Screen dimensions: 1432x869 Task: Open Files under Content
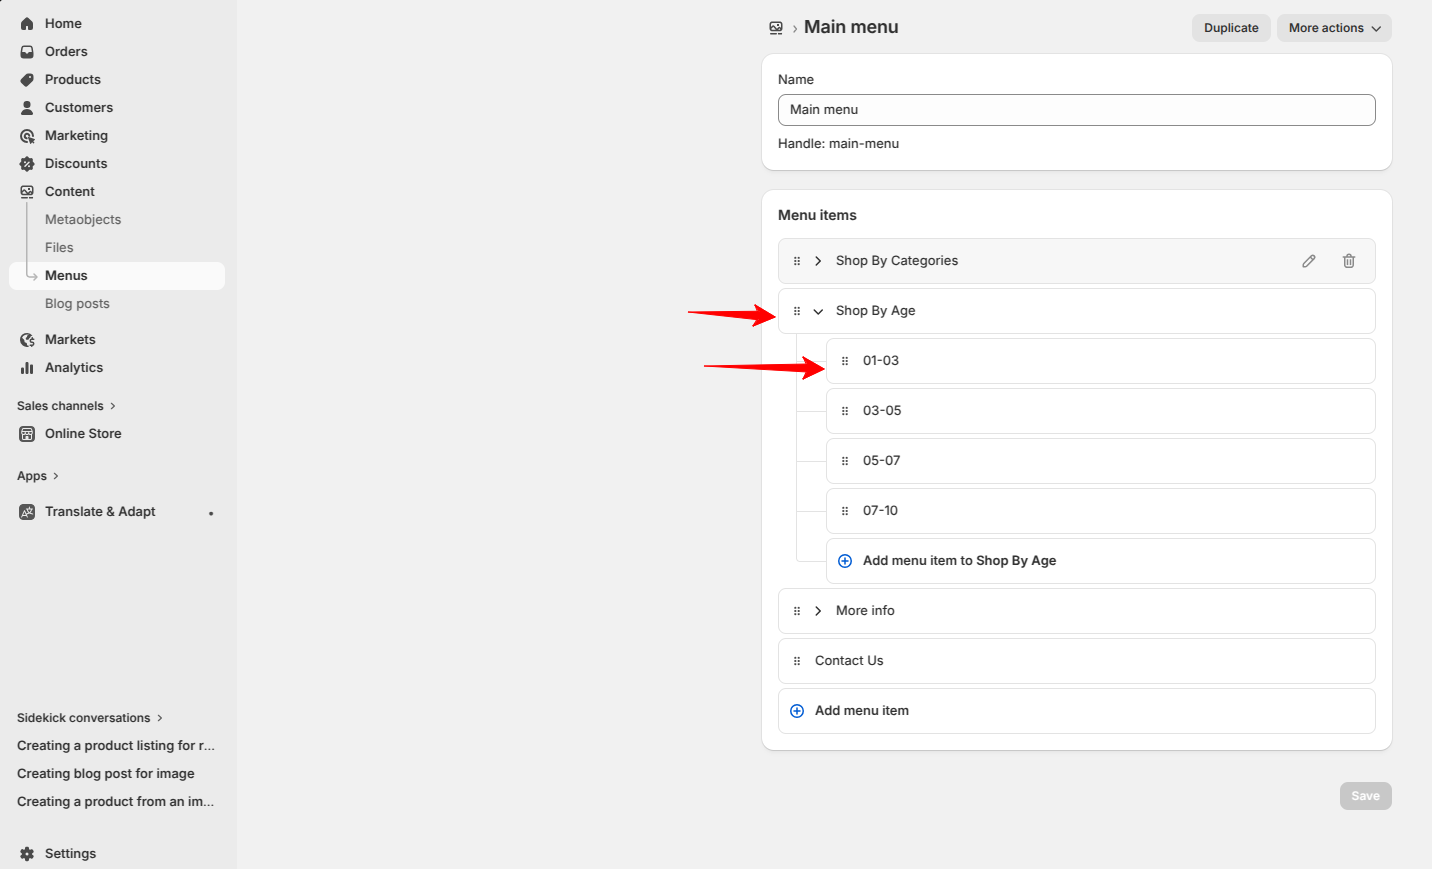[x=59, y=247]
